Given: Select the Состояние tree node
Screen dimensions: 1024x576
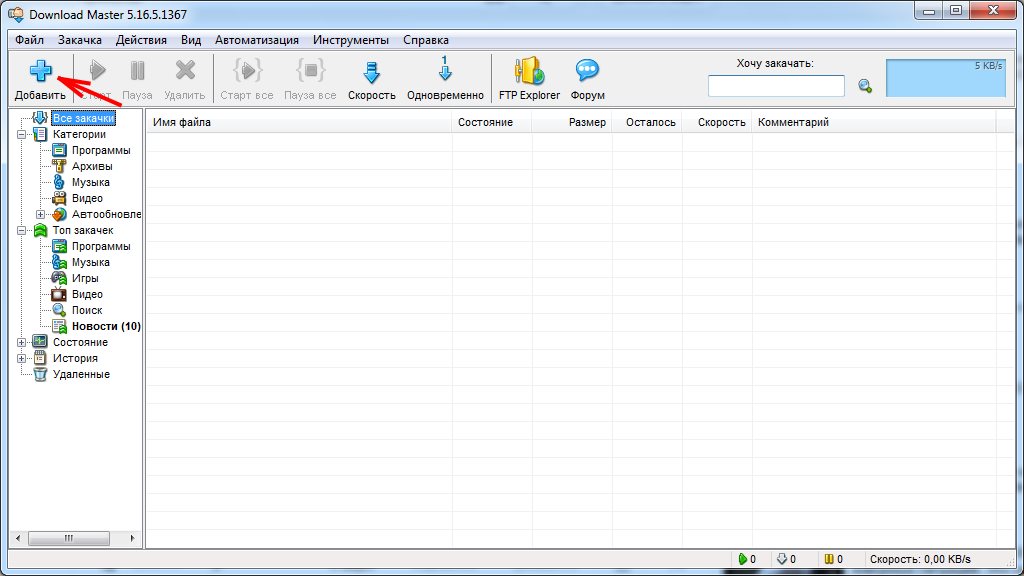Looking at the screenshot, I should (x=80, y=342).
